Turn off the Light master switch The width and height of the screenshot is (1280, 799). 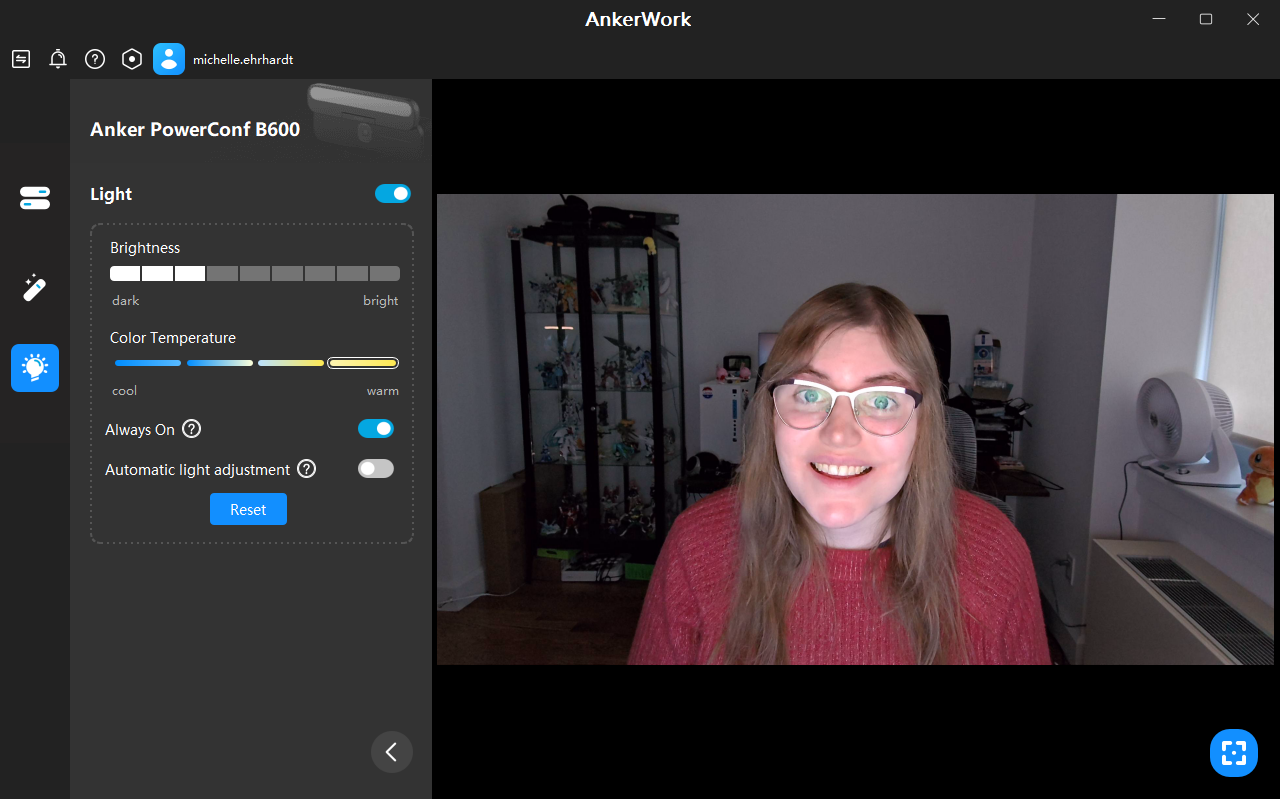[x=393, y=193]
